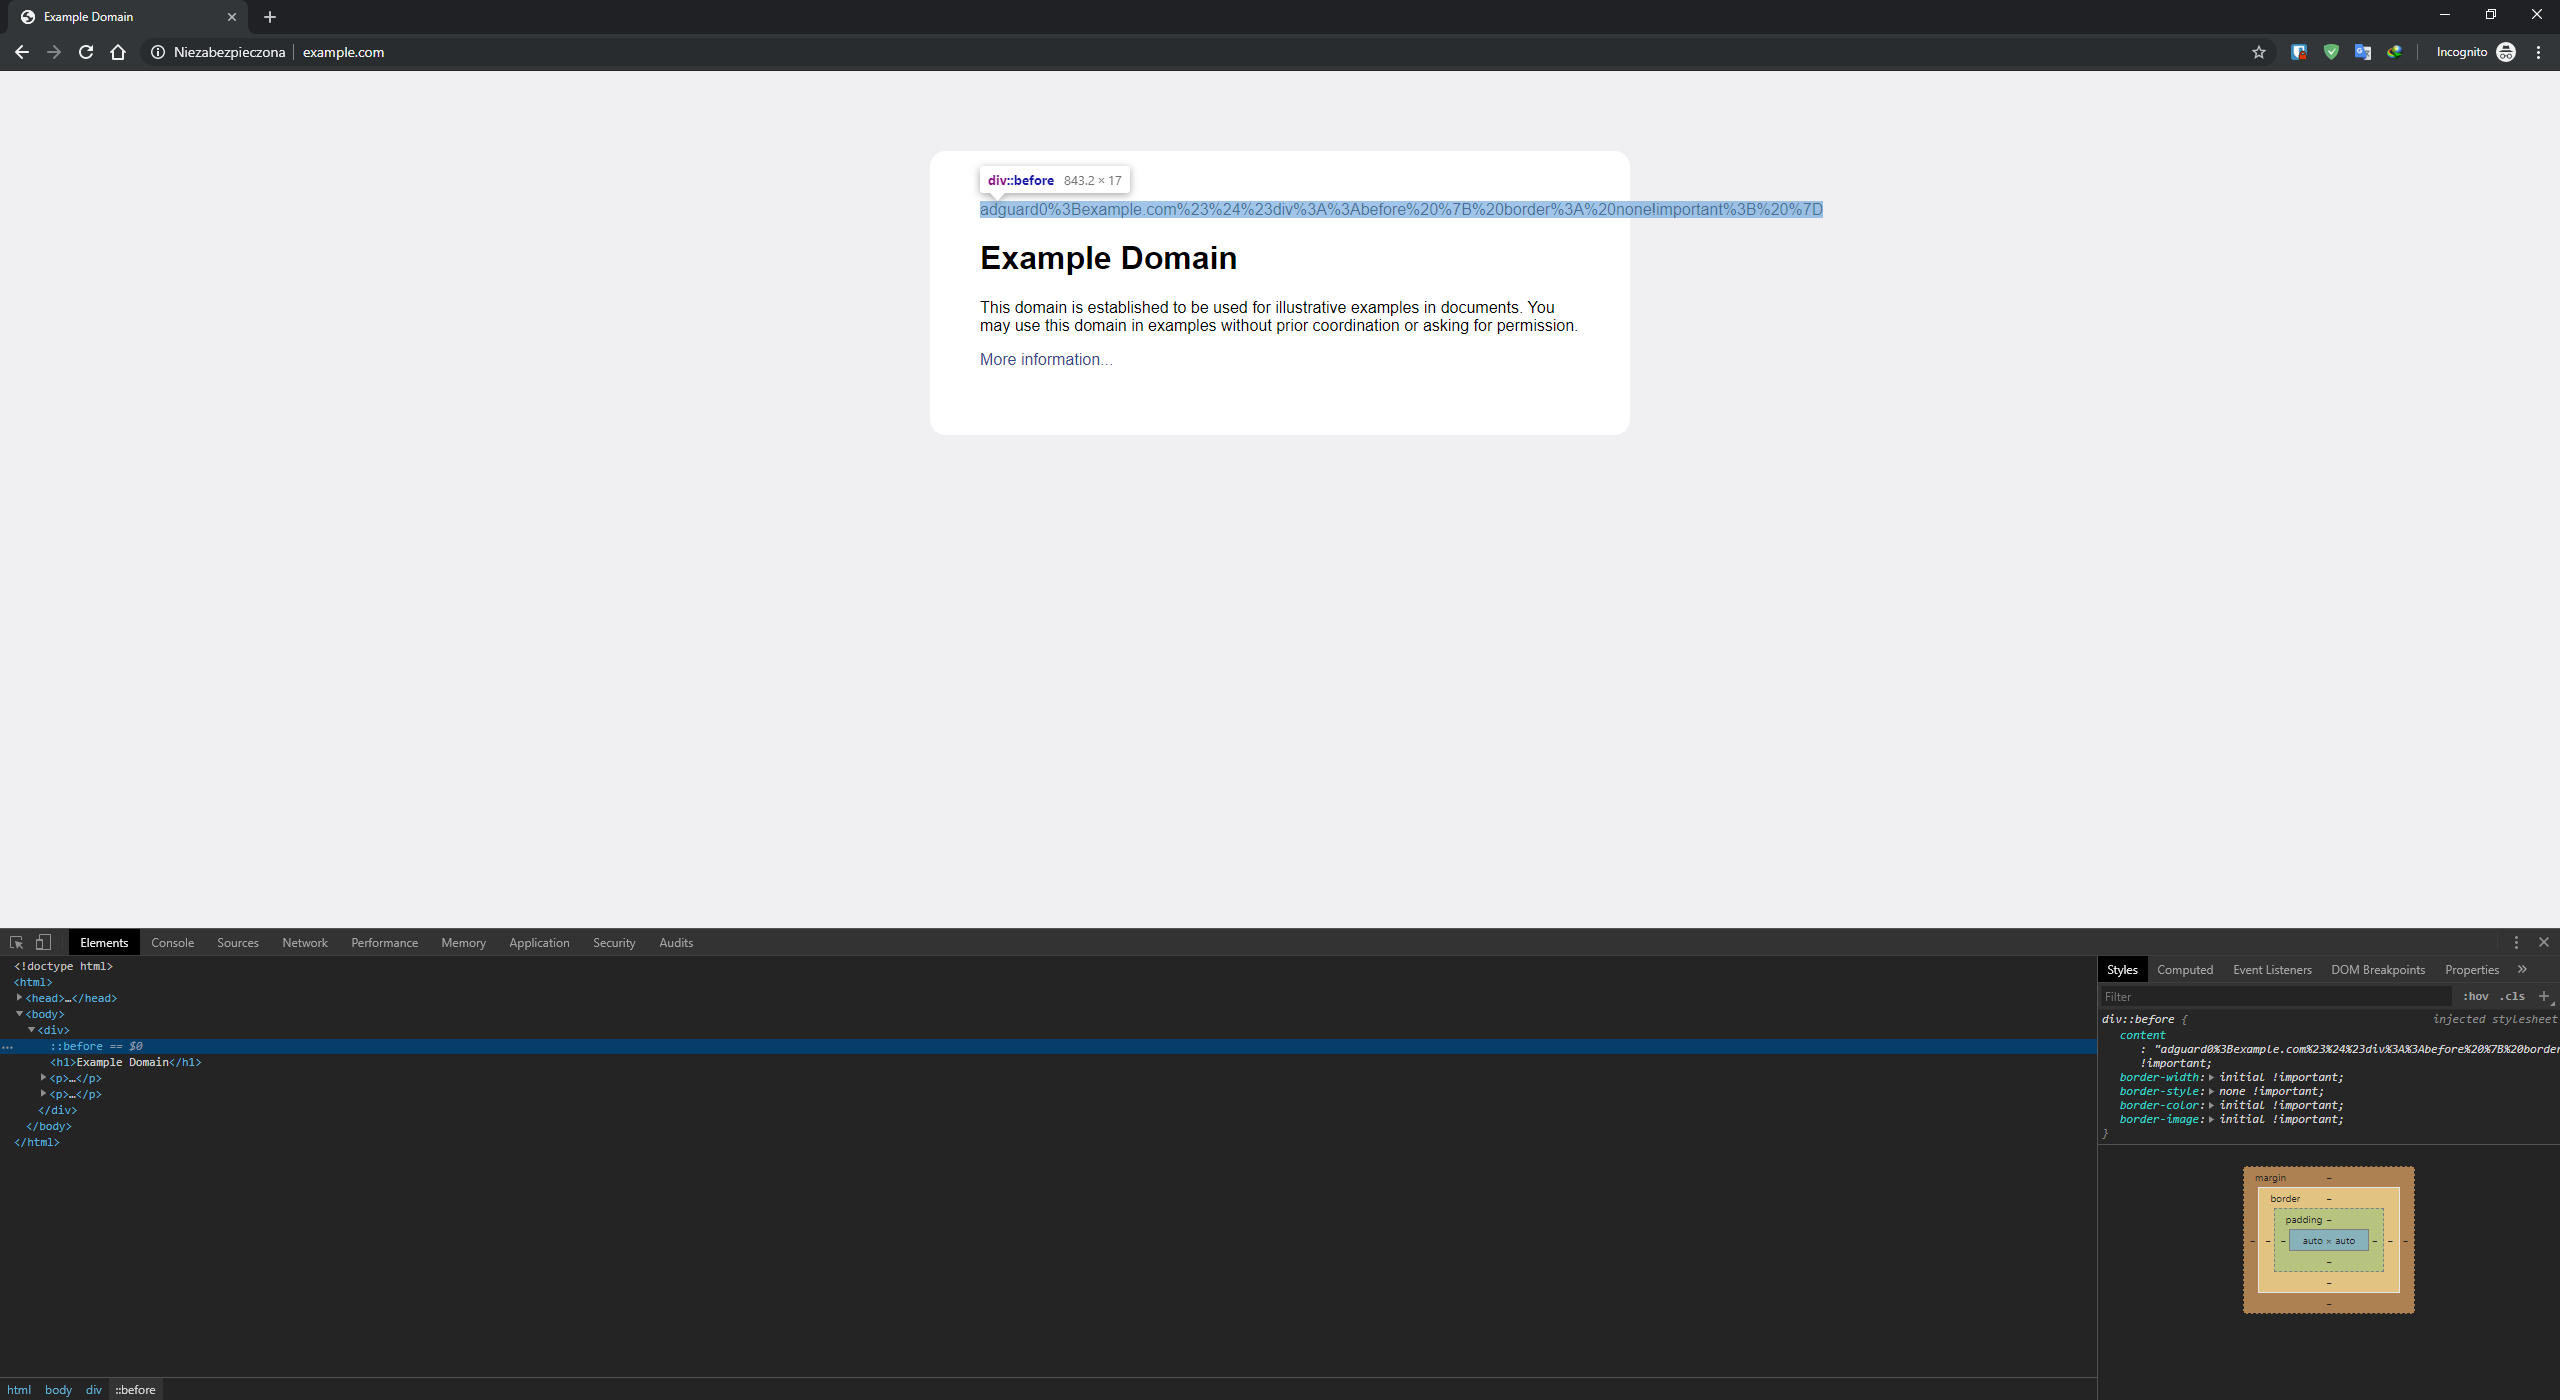Screen dimensions: 2560x1400
Task: Open DevTools customization menu via three-dot icon
Action: click(x=2515, y=942)
